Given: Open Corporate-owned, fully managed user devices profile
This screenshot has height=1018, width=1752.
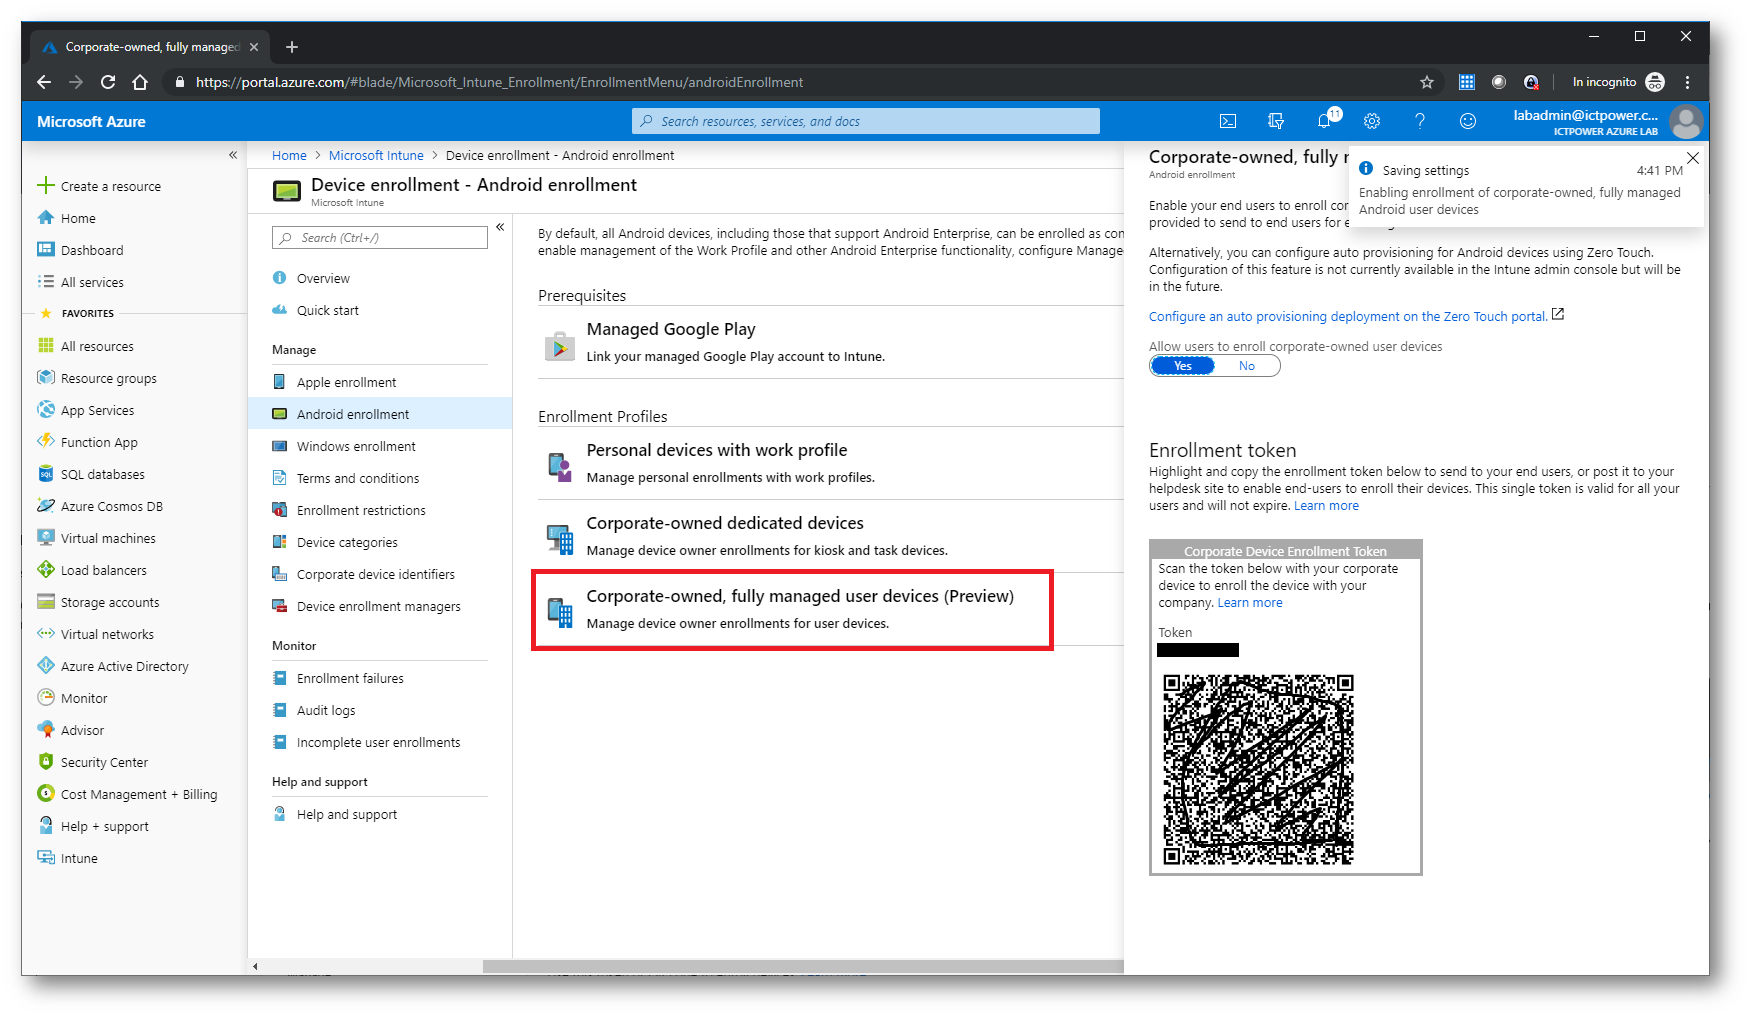Looking at the screenshot, I should (792, 610).
